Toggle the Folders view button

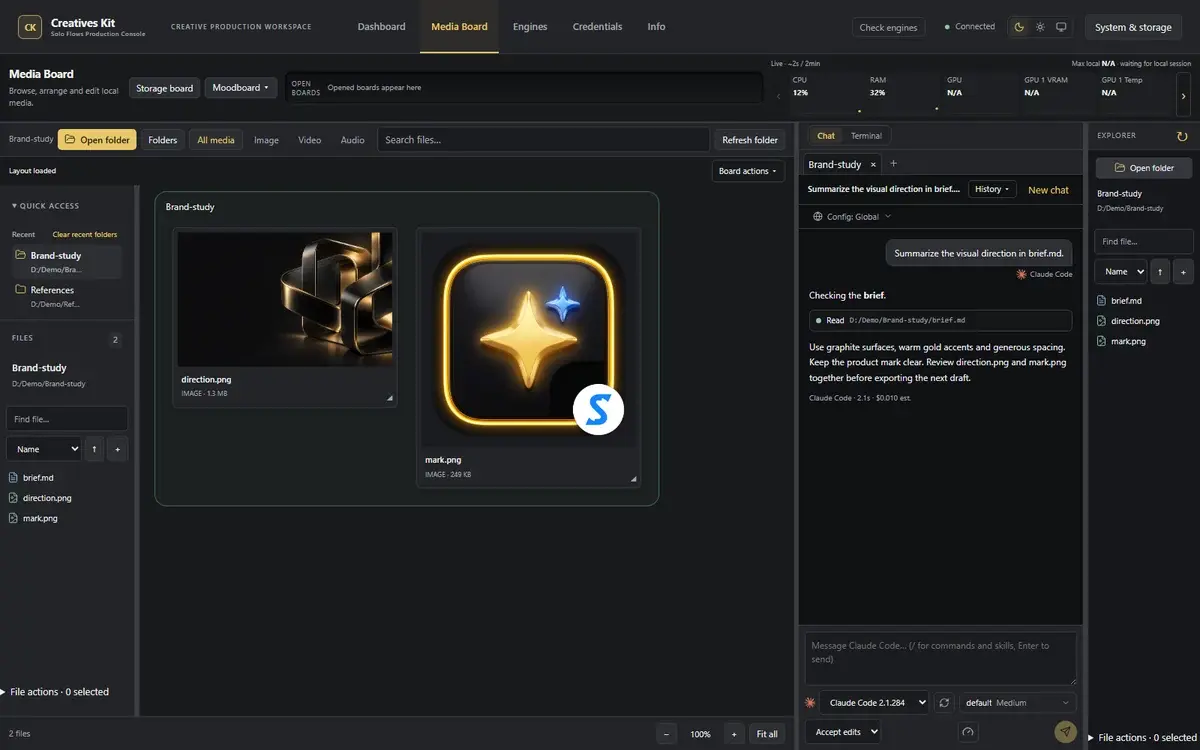(163, 140)
